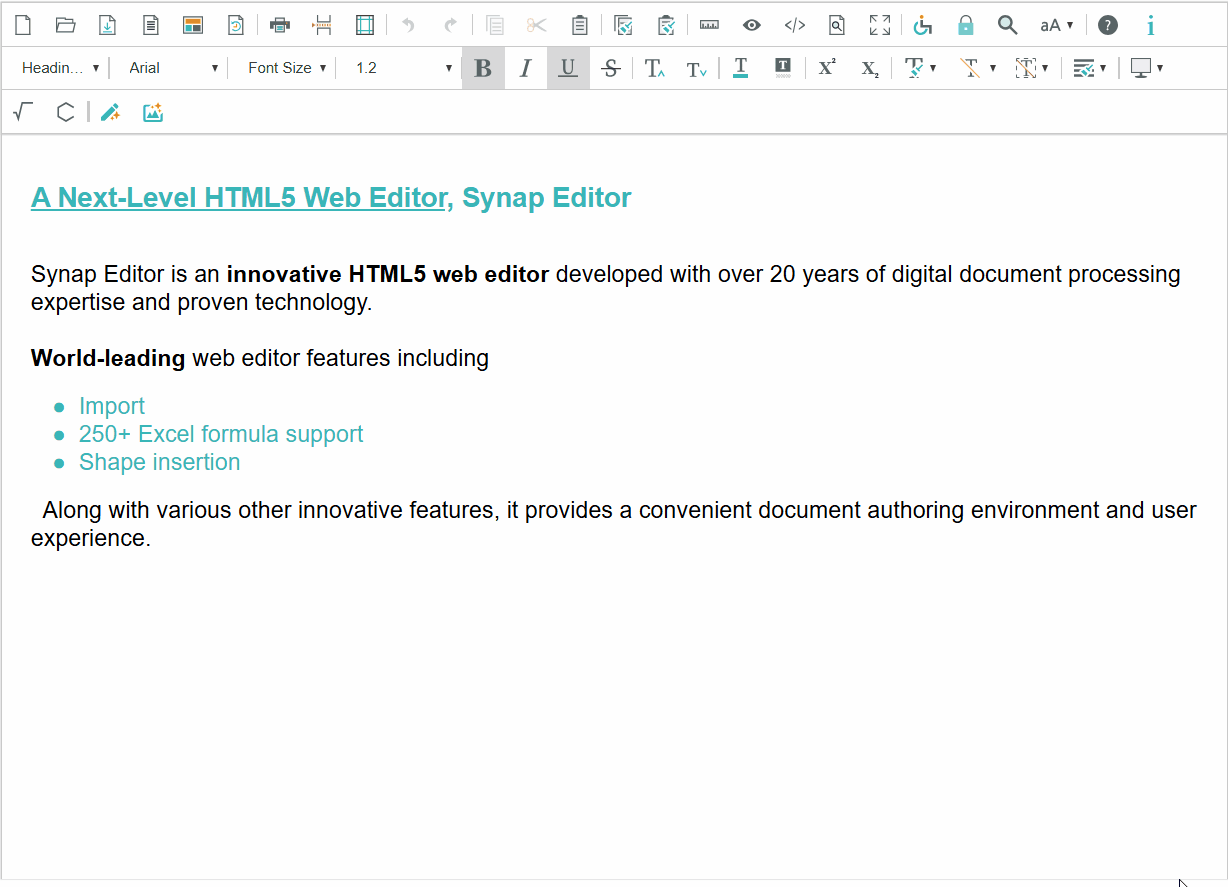Click the '250+ Excel formula support' bullet

(x=221, y=434)
